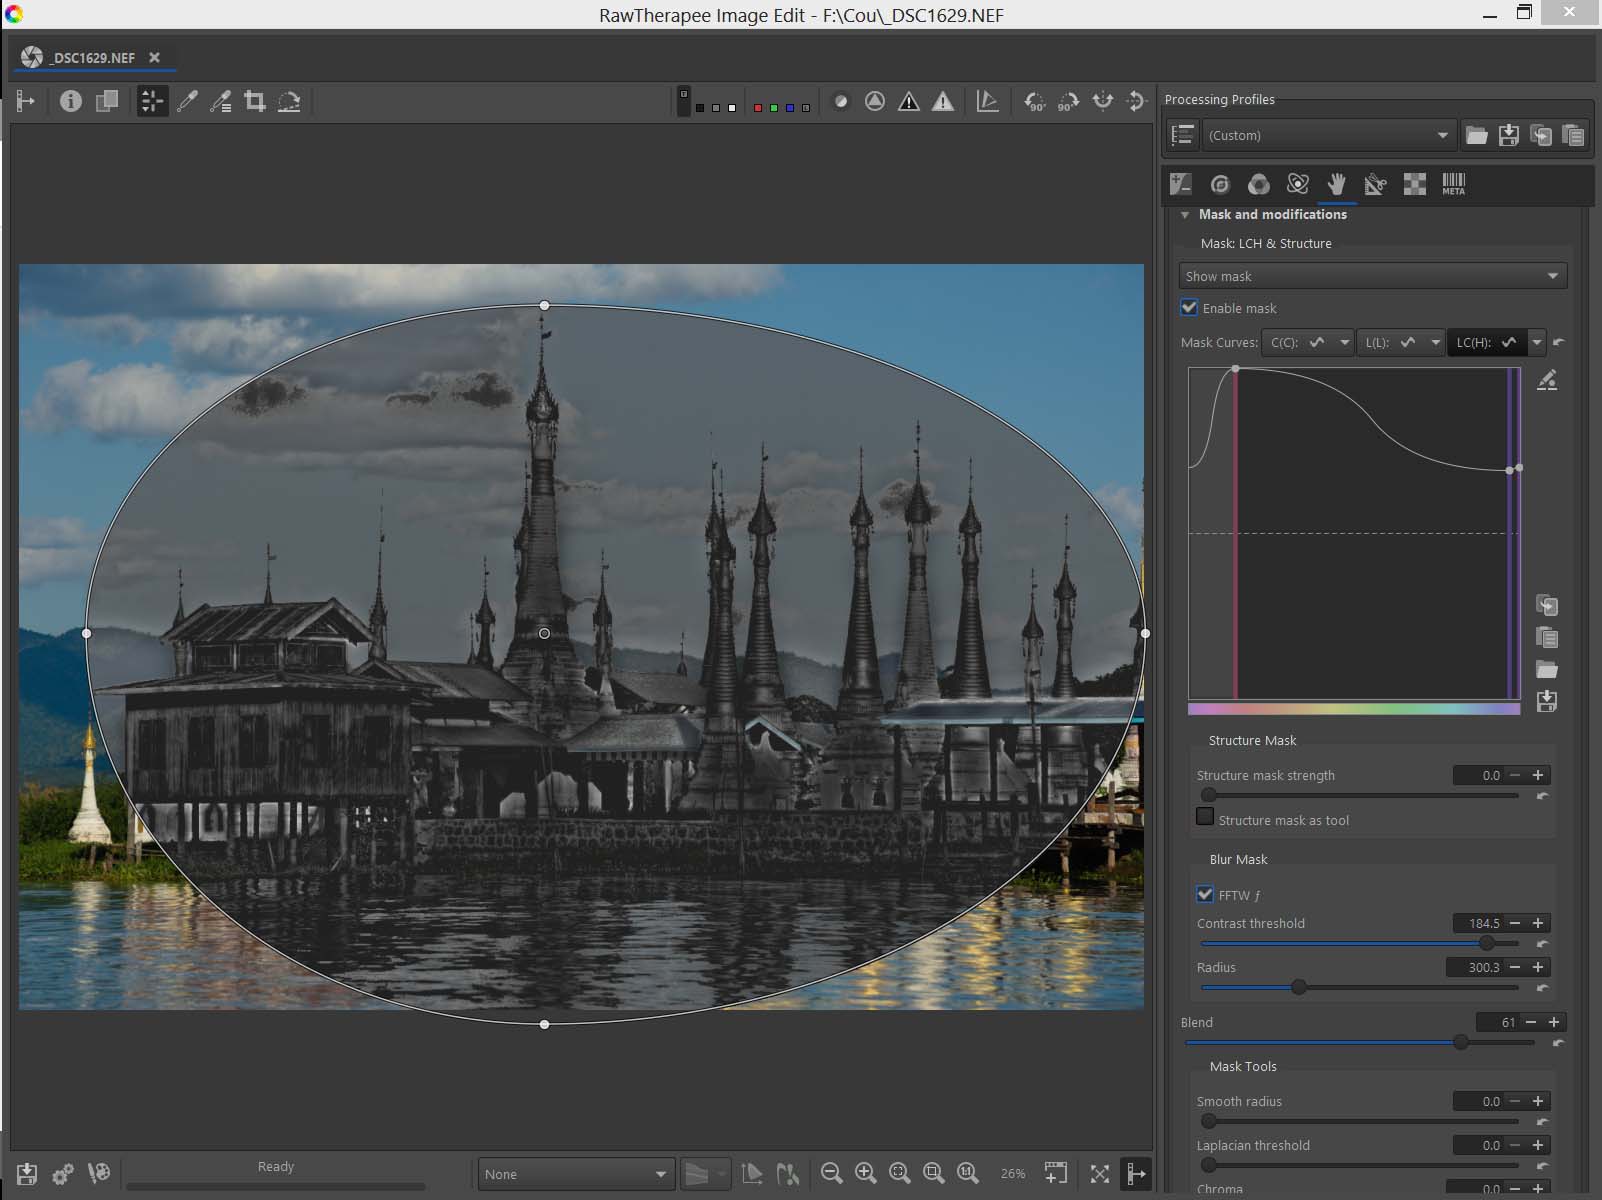Select the C(C) mask curve button

pyautogui.click(x=1296, y=342)
